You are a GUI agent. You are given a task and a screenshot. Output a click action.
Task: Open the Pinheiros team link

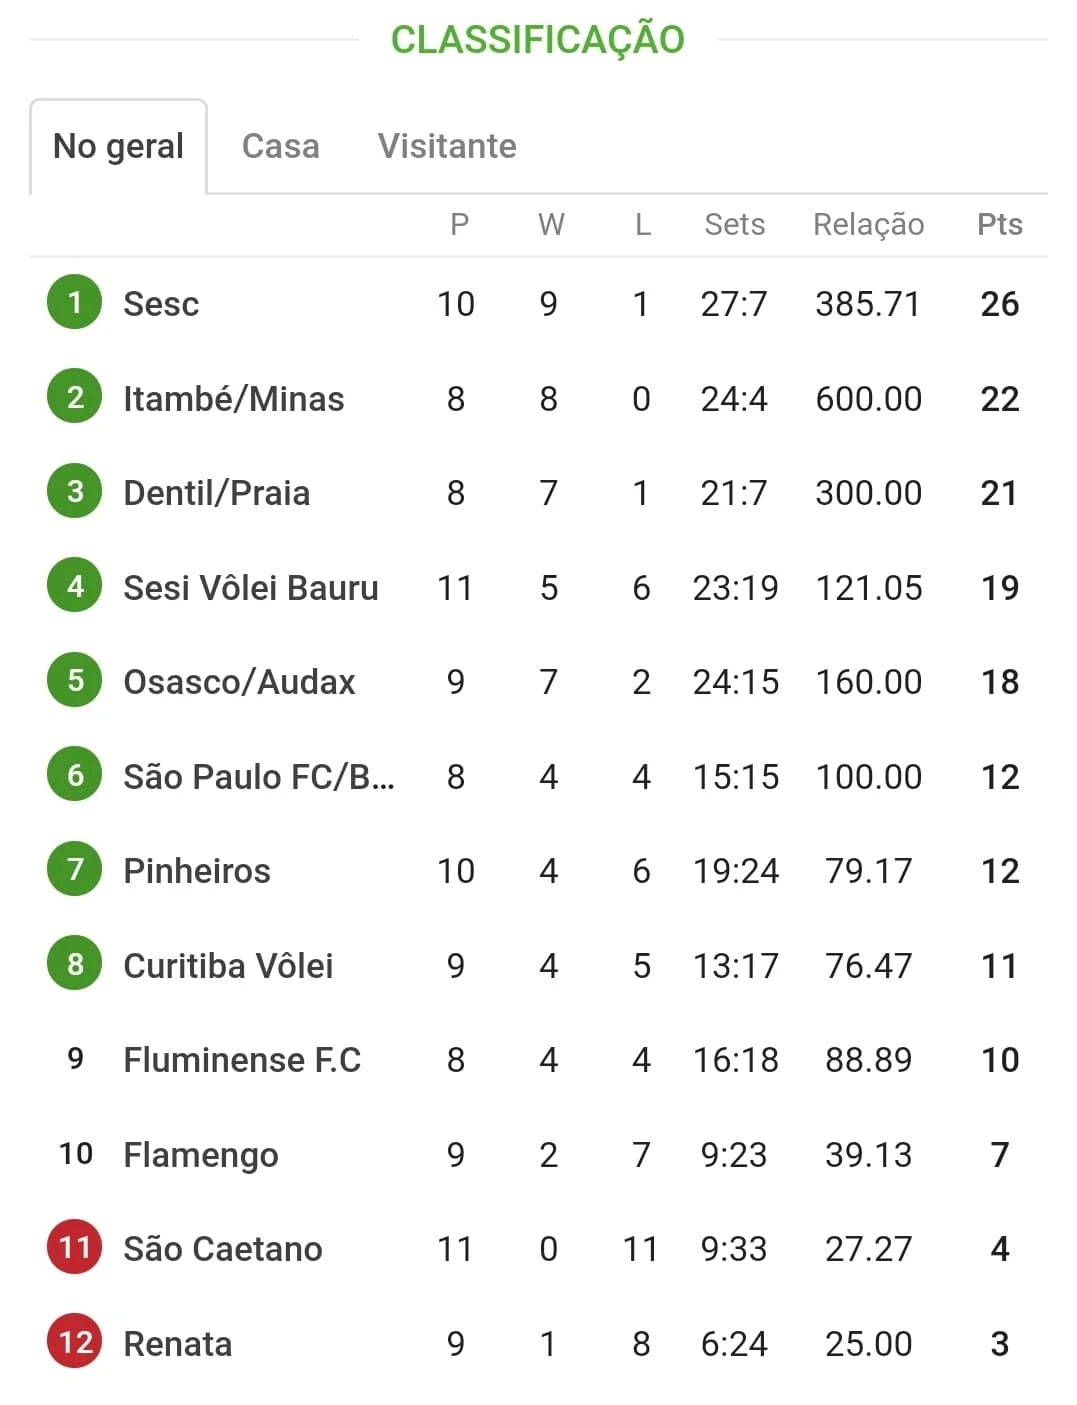(197, 871)
